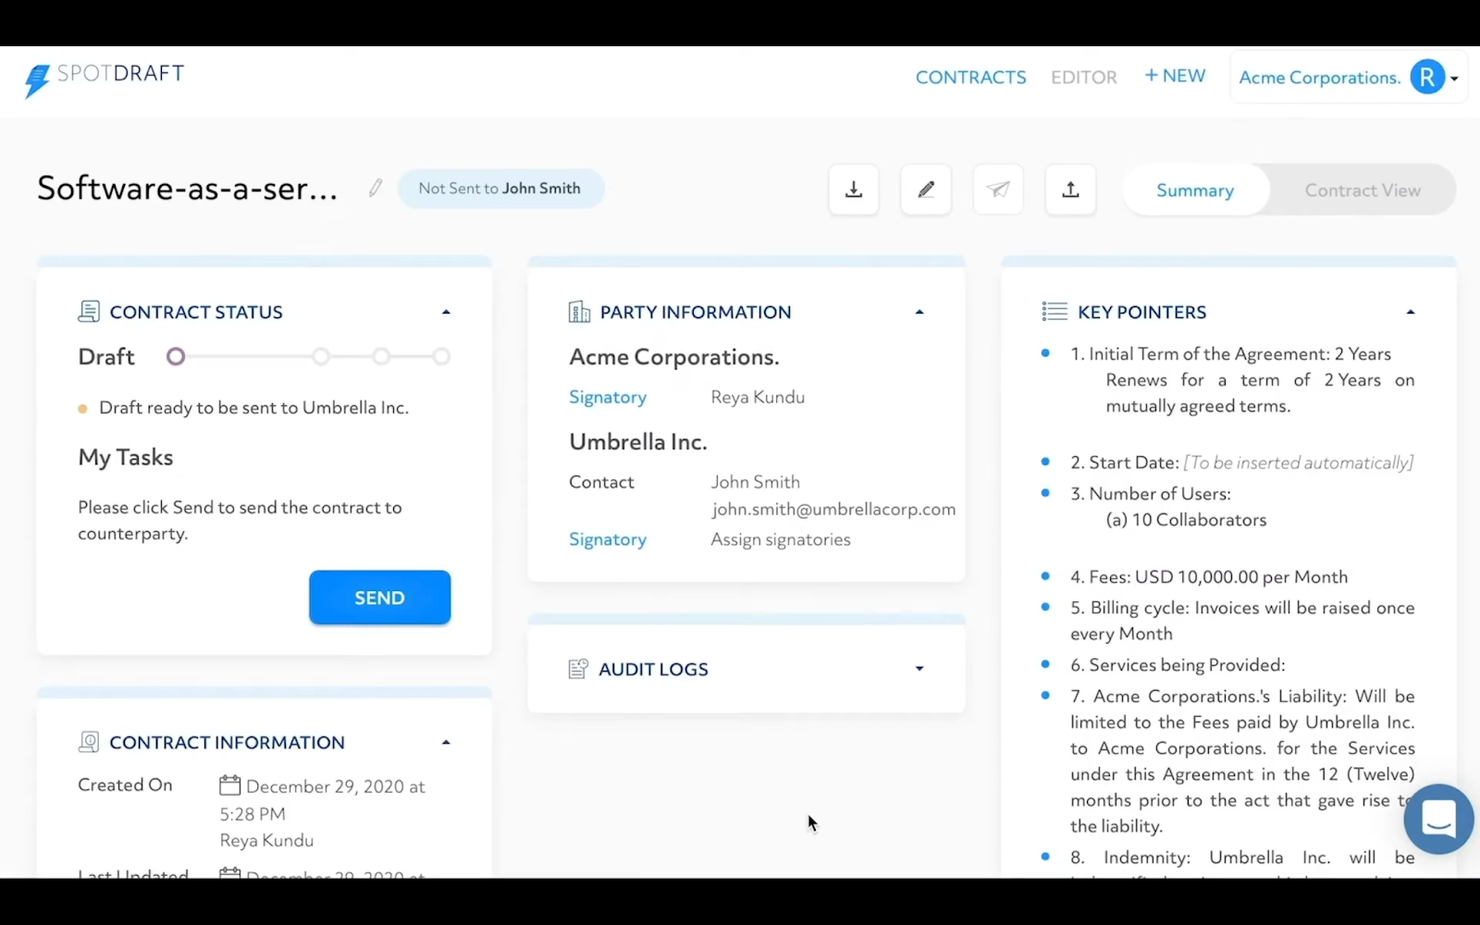
Task: Collapse the Party Information panel
Action: [919, 312]
